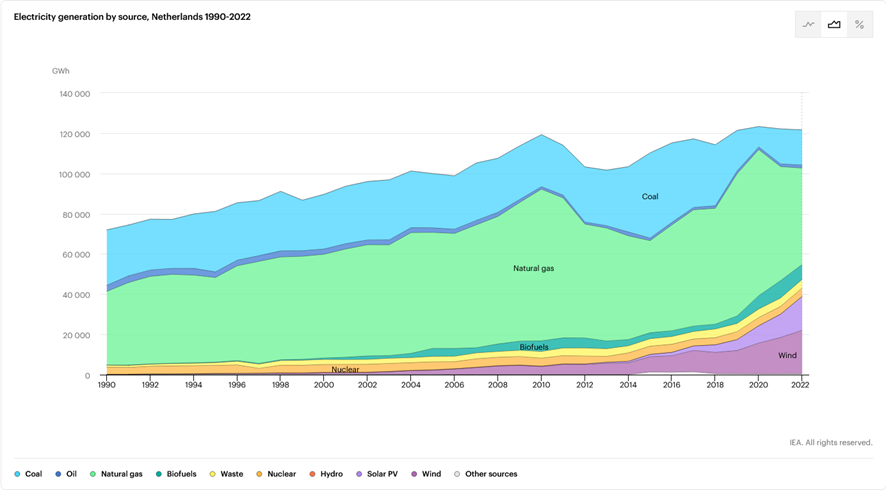Click the IEA All rights reserved text
The height and width of the screenshot is (490, 886).
pyautogui.click(x=830, y=442)
